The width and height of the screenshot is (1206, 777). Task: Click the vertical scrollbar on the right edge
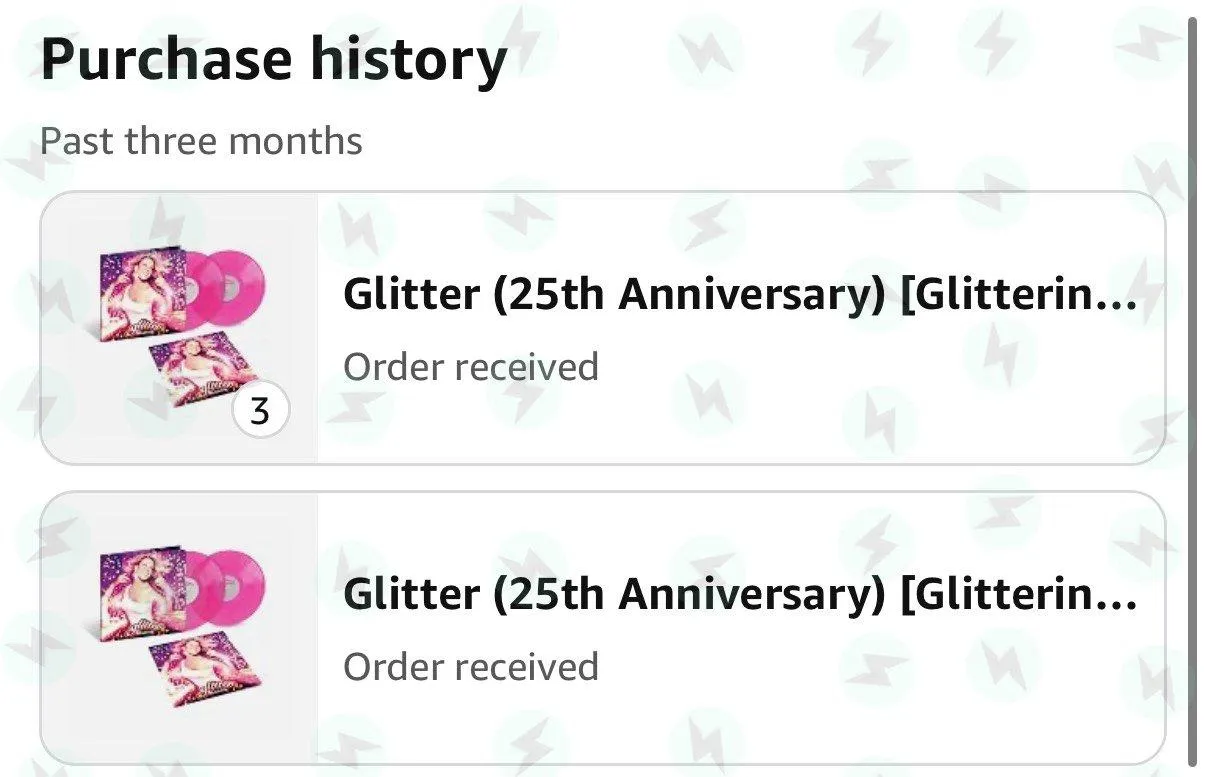1192,388
